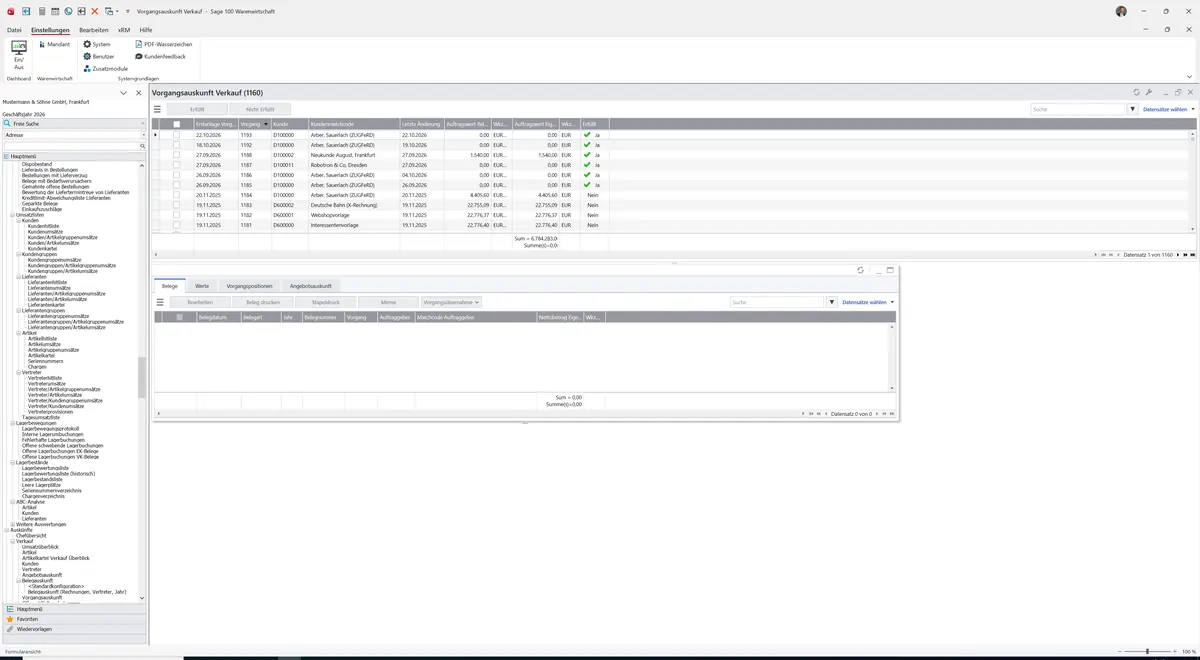
Task: Maximize the lower Belege panel
Action: click(890, 270)
